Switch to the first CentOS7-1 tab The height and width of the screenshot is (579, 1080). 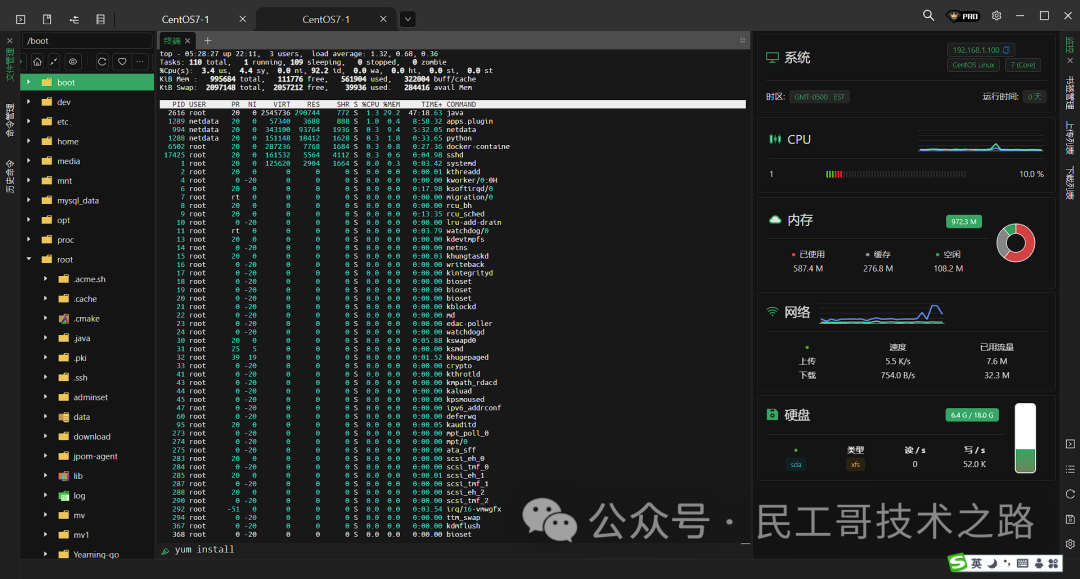tap(185, 19)
